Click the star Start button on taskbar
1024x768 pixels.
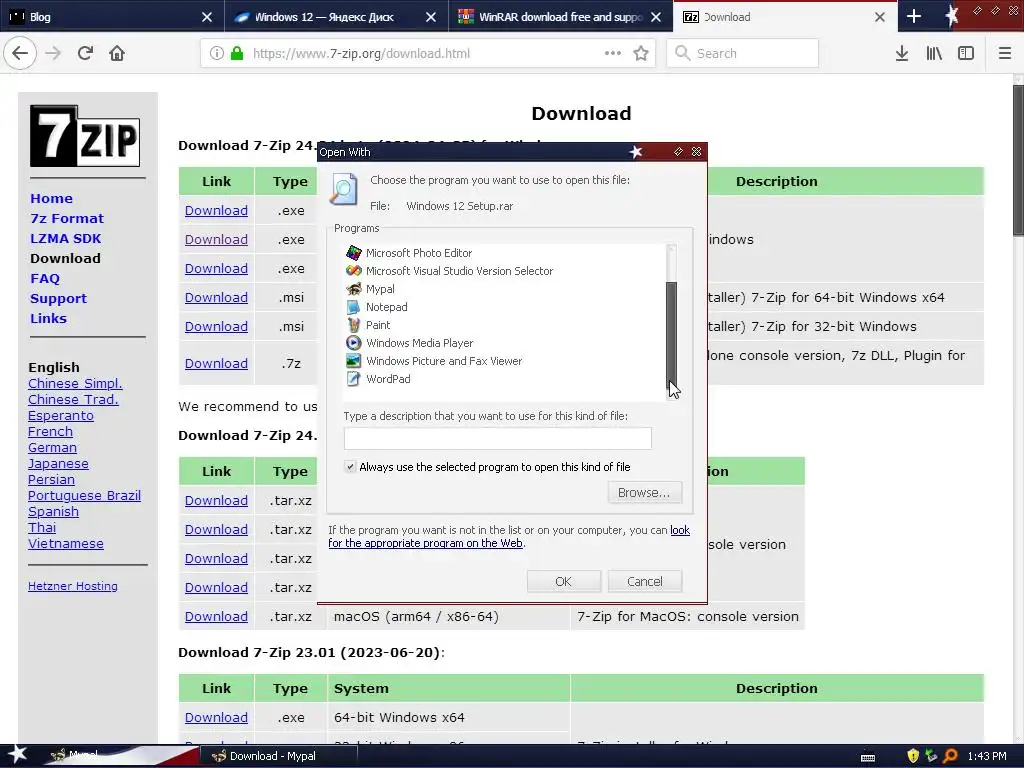tap(17, 755)
